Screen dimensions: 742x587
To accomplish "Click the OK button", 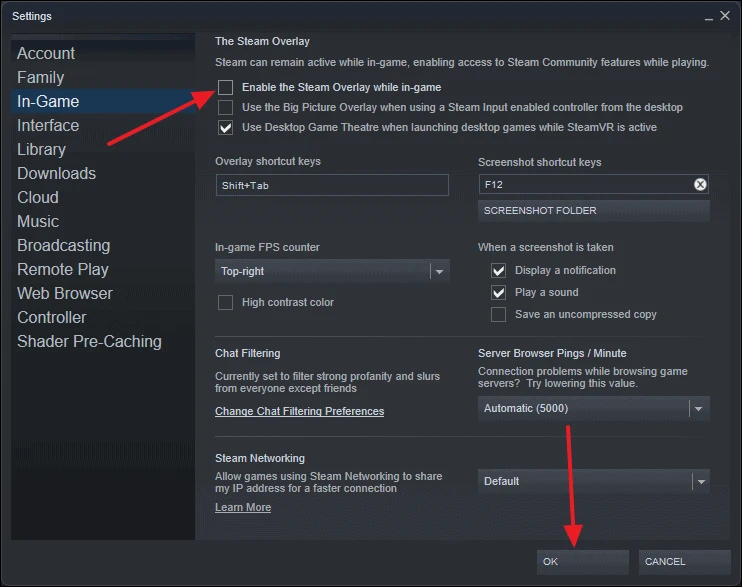I will [583, 562].
